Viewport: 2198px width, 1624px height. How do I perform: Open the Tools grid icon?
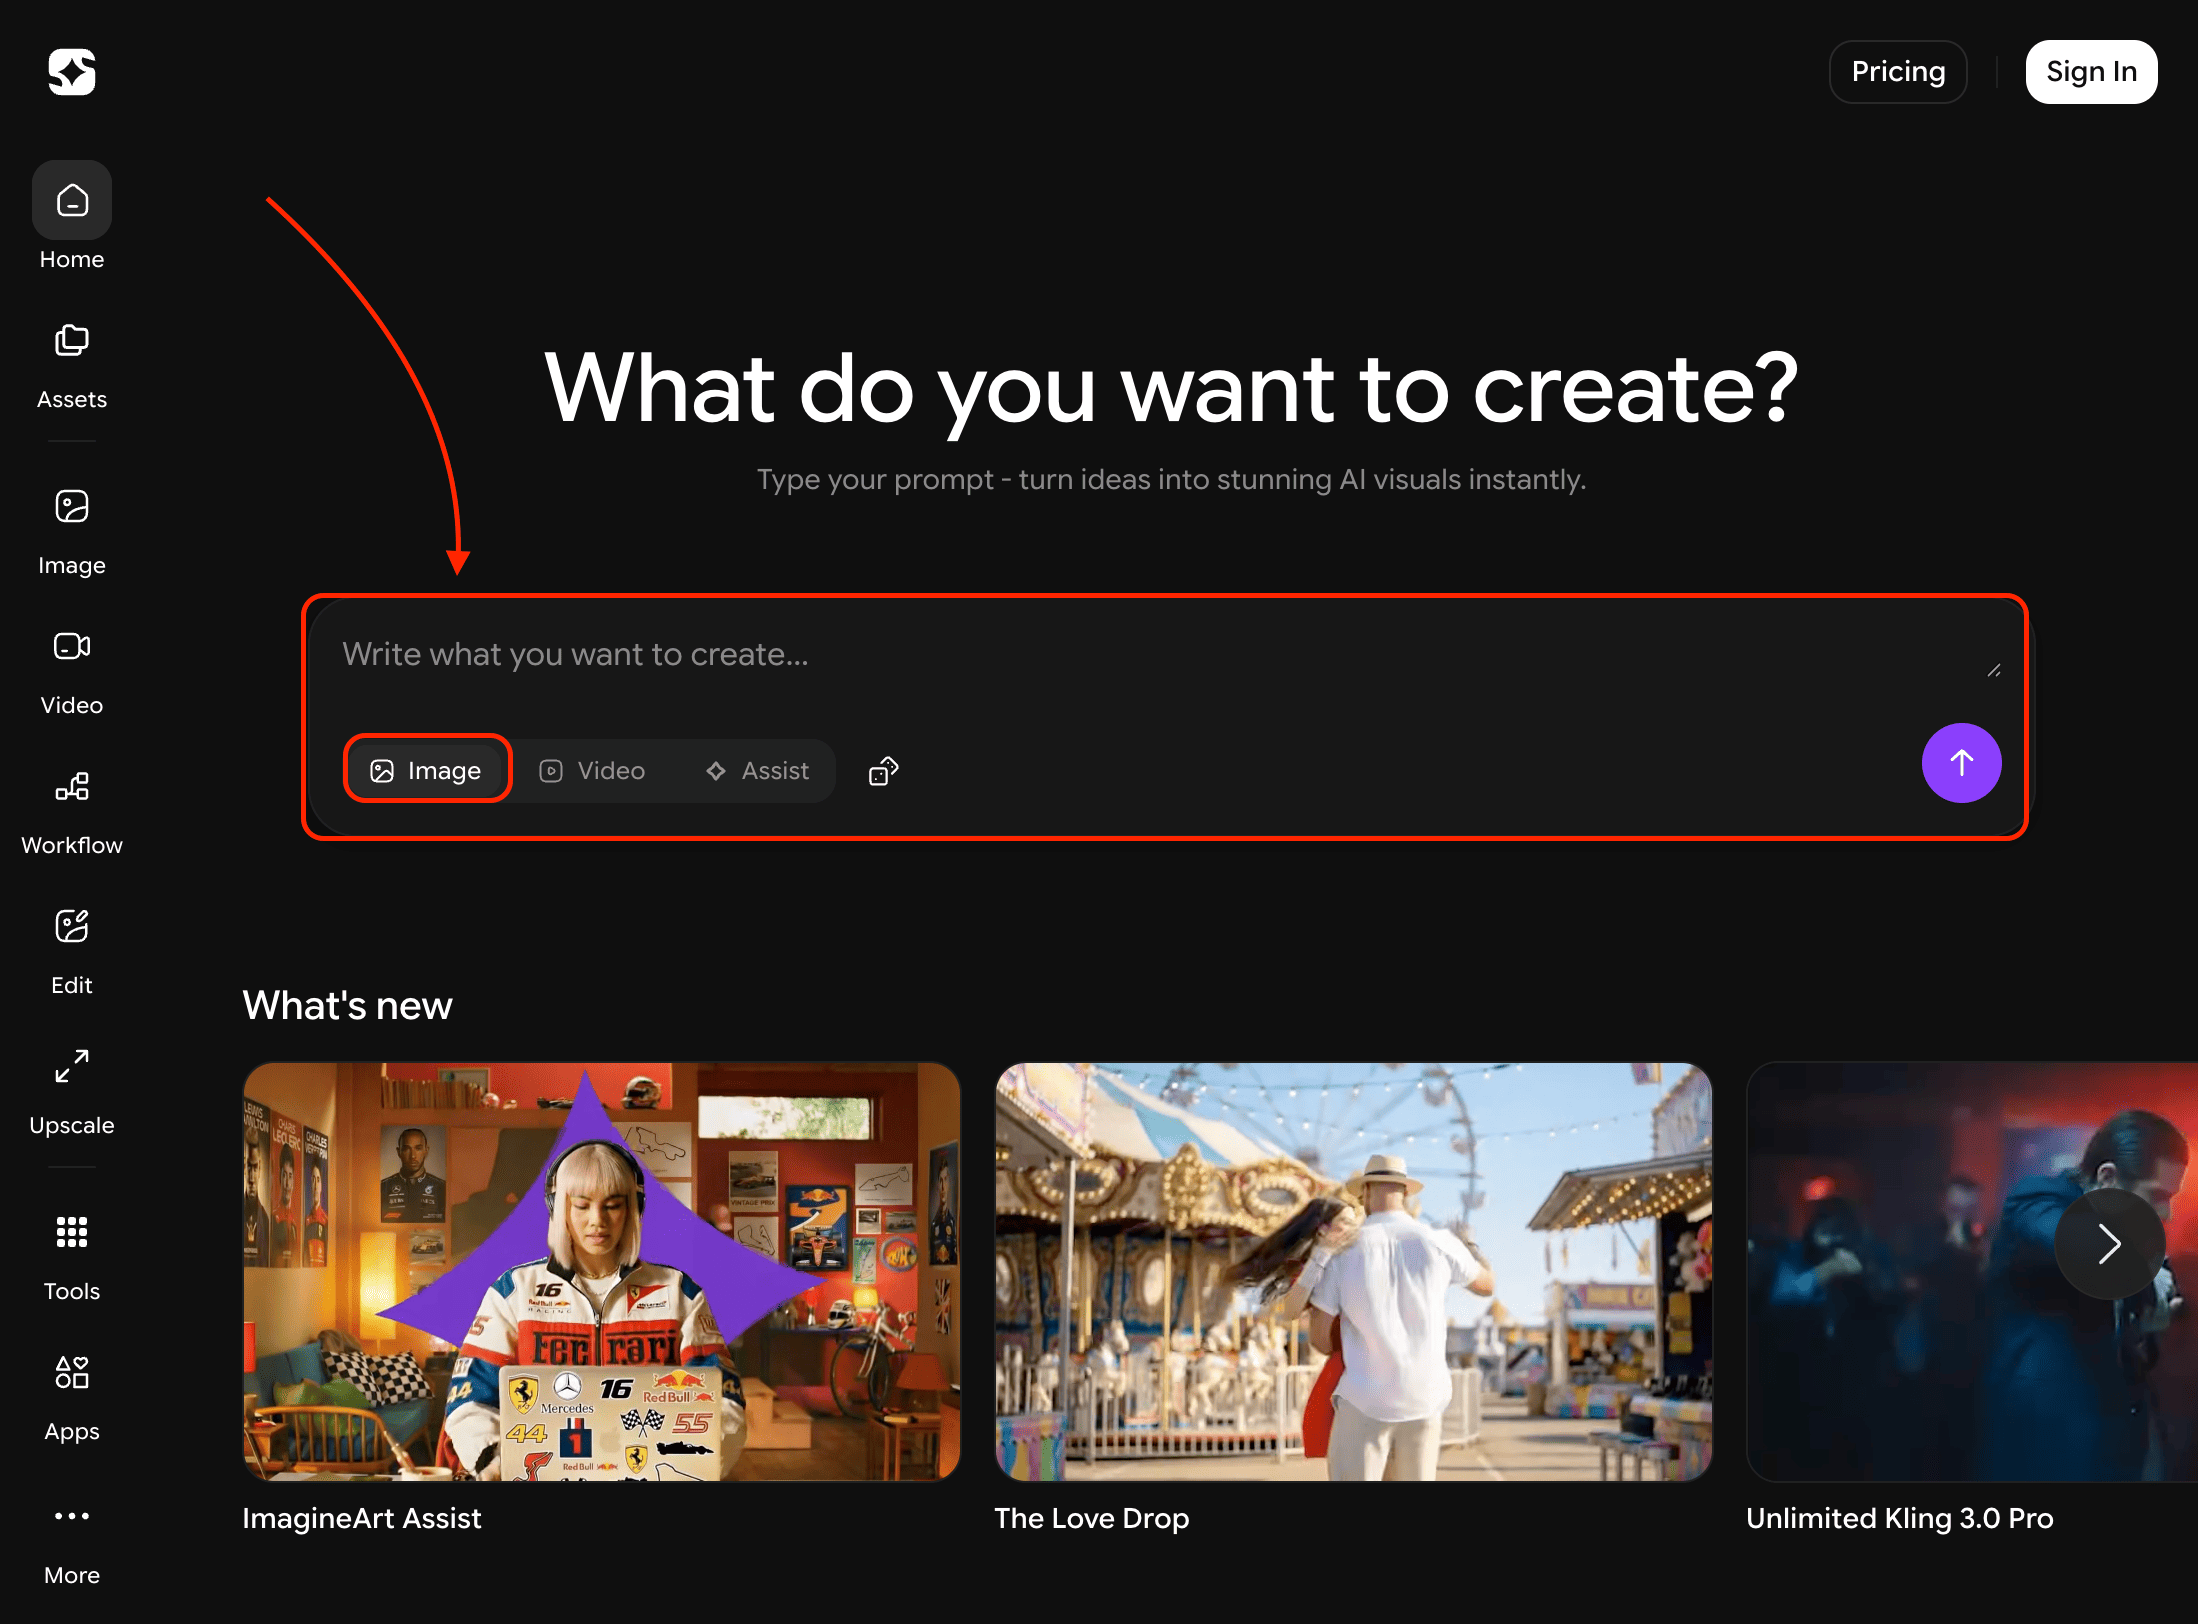tap(72, 1257)
